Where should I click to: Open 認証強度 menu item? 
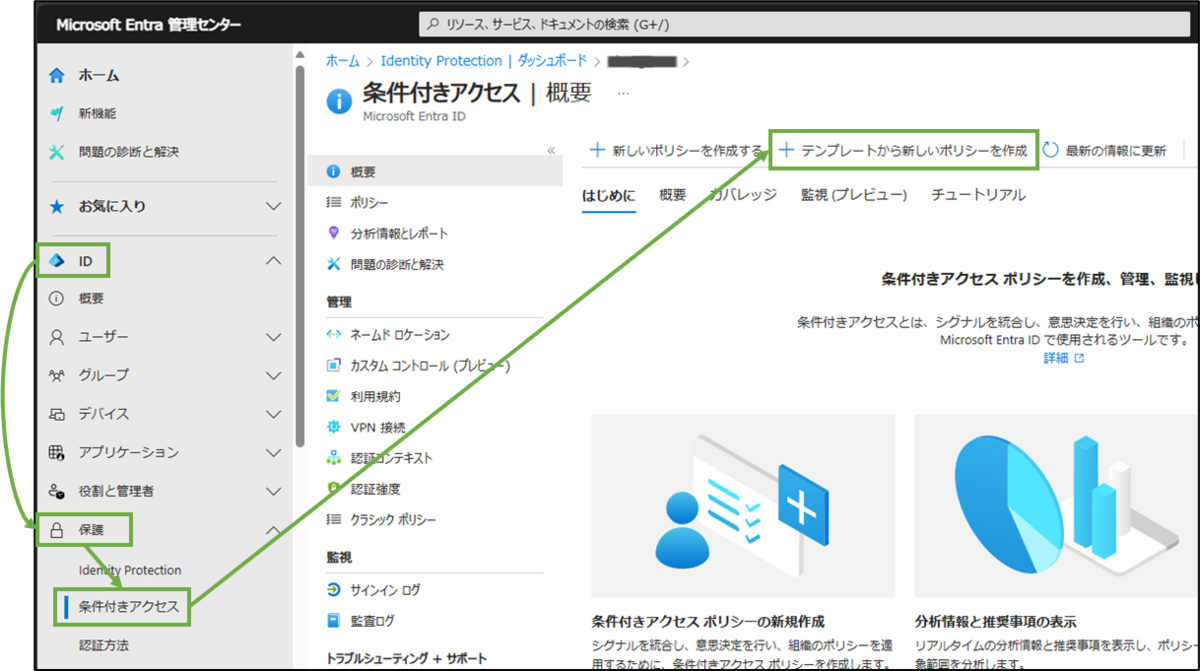[x=375, y=488]
